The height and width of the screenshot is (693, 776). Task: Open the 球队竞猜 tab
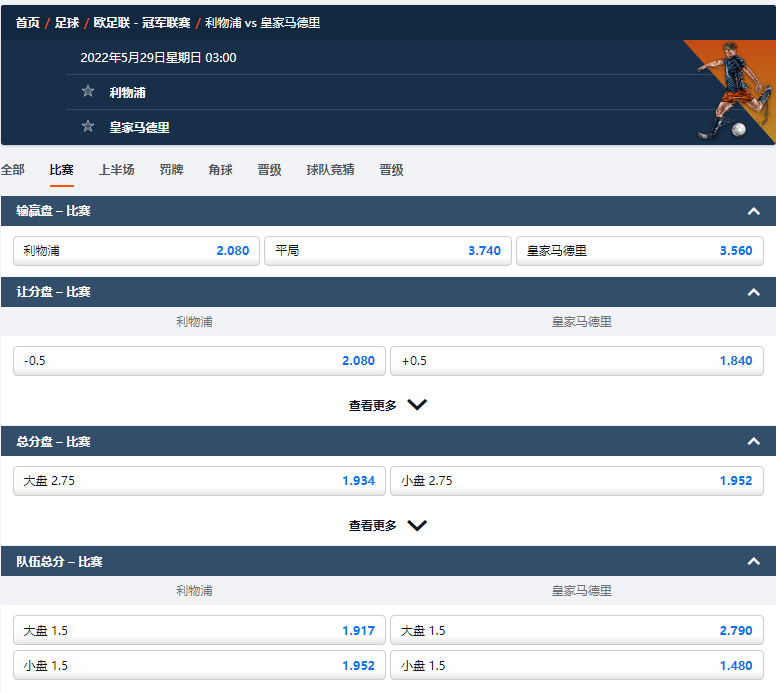coord(330,170)
